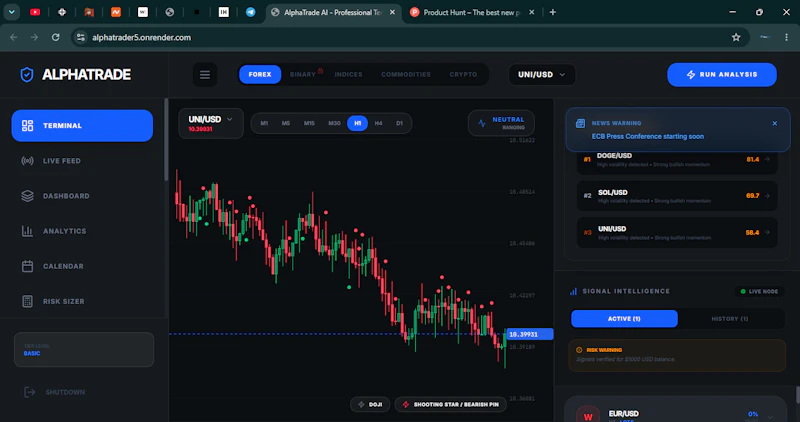Click the Analytics bar chart icon
Image resolution: width=800 pixels, height=422 pixels.
(x=28, y=231)
